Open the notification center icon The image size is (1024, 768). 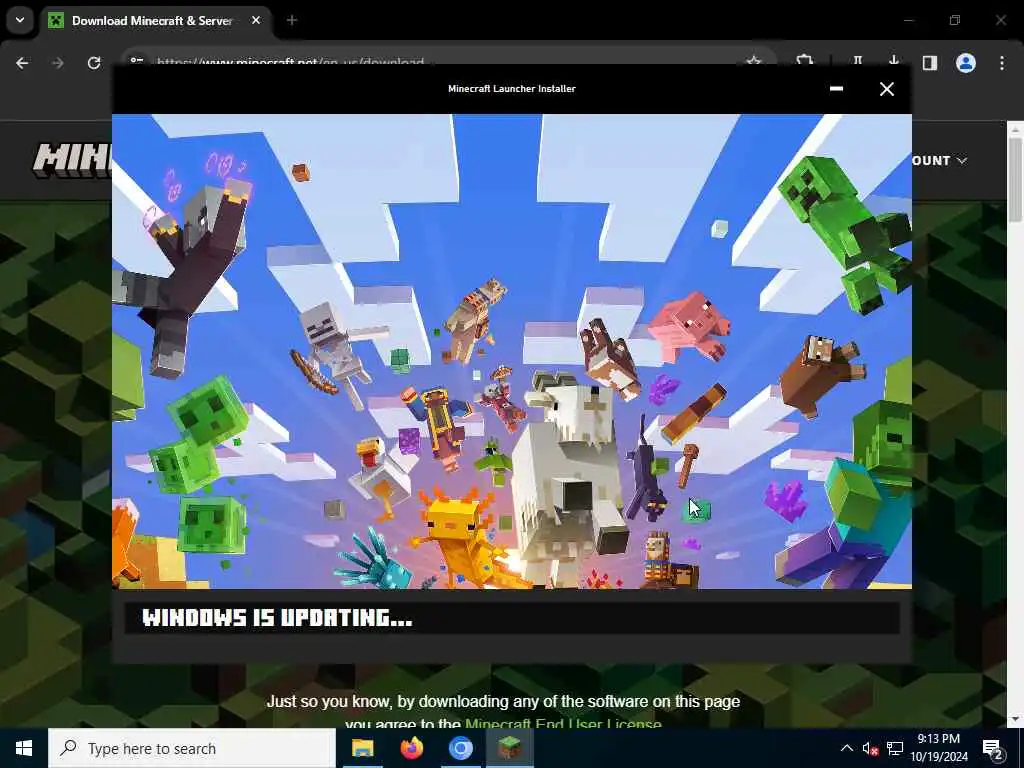point(993,748)
